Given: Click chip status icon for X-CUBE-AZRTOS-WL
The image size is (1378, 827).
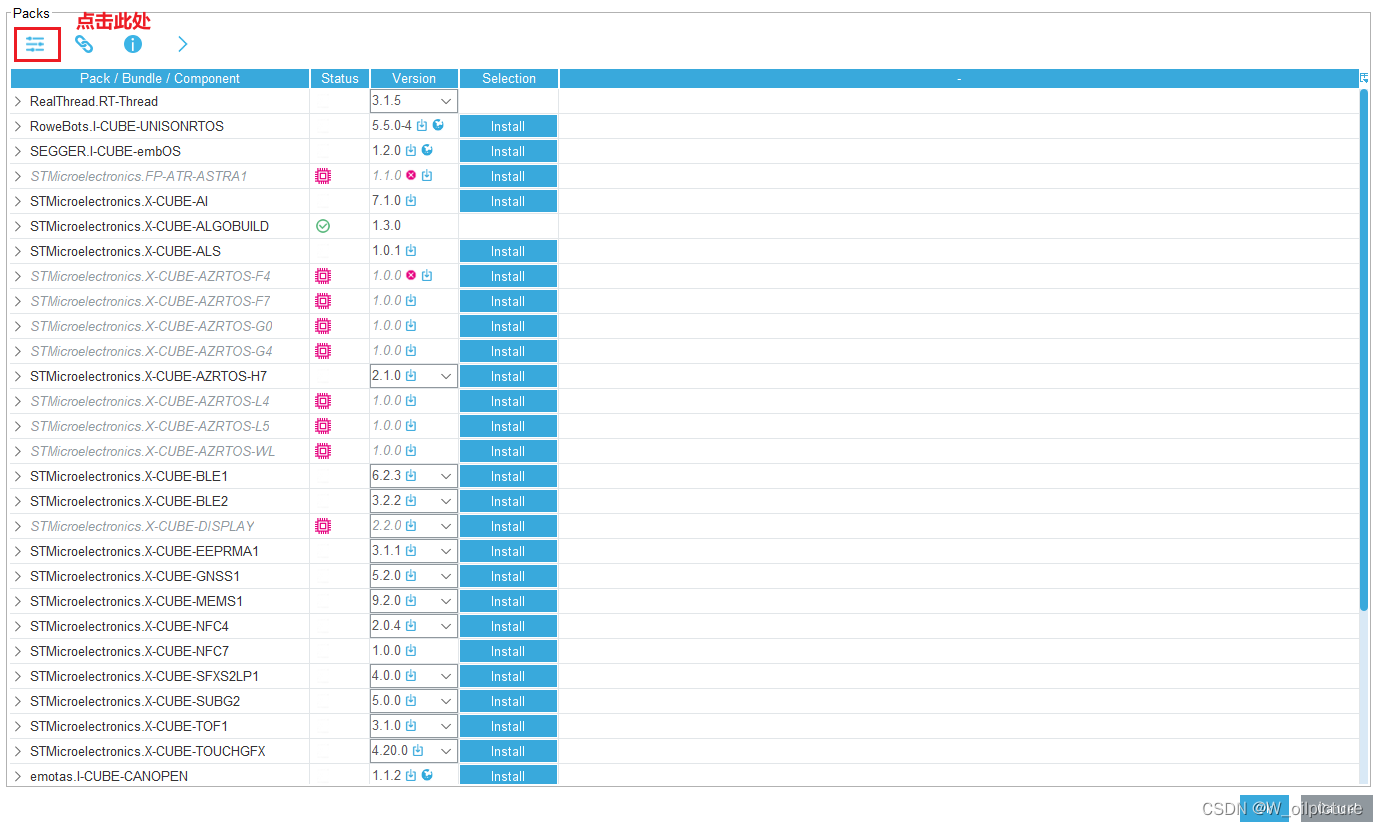Looking at the screenshot, I should [323, 451].
